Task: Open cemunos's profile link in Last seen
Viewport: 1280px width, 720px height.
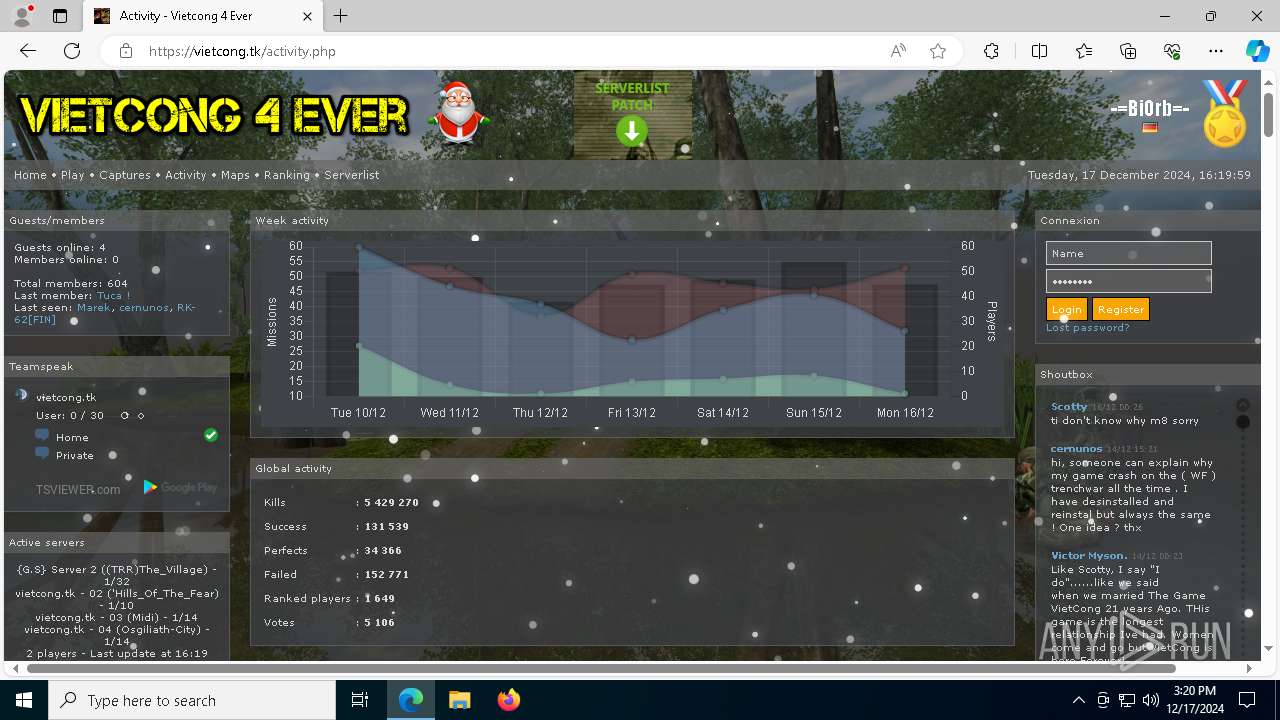Action: 144,307
